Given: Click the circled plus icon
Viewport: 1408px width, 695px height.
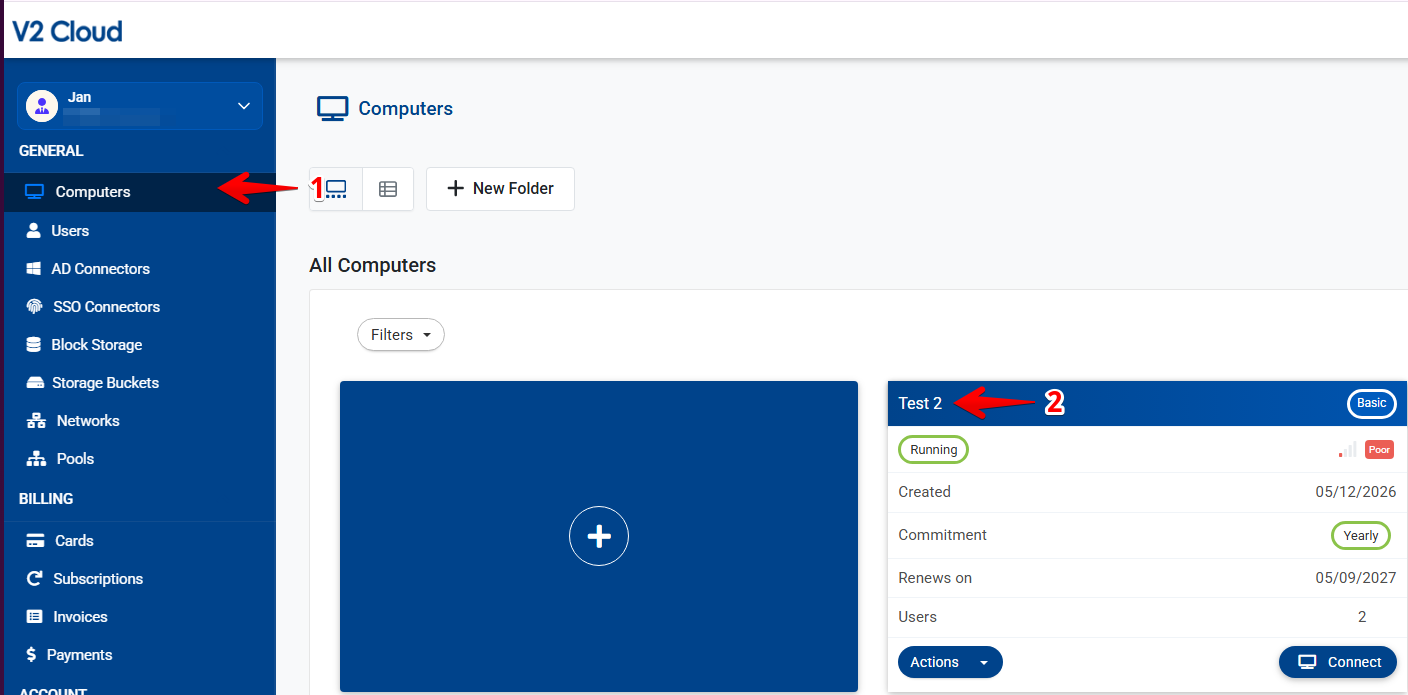Looking at the screenshot, I should pyautogui.click(x=599, y=537).
